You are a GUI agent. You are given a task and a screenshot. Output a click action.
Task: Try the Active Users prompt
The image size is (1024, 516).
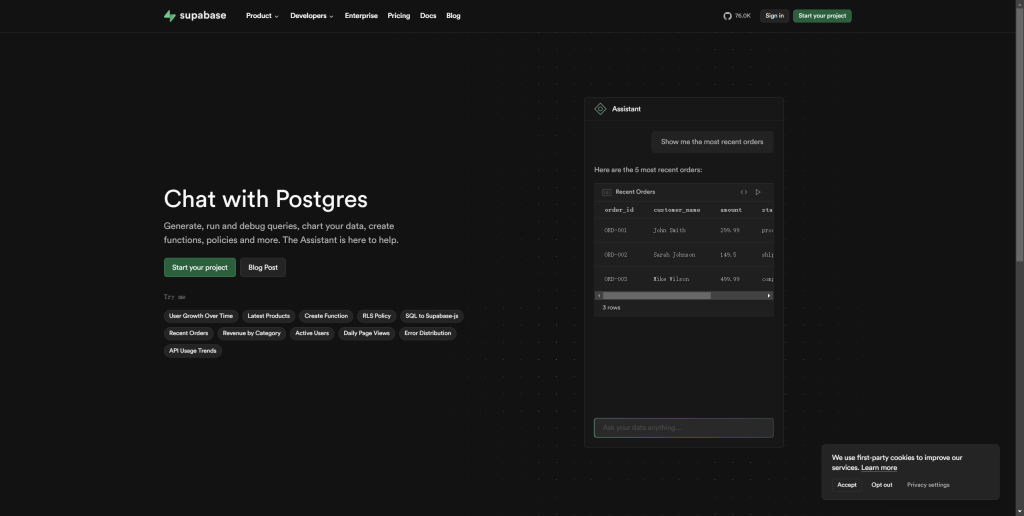(312, 333)
